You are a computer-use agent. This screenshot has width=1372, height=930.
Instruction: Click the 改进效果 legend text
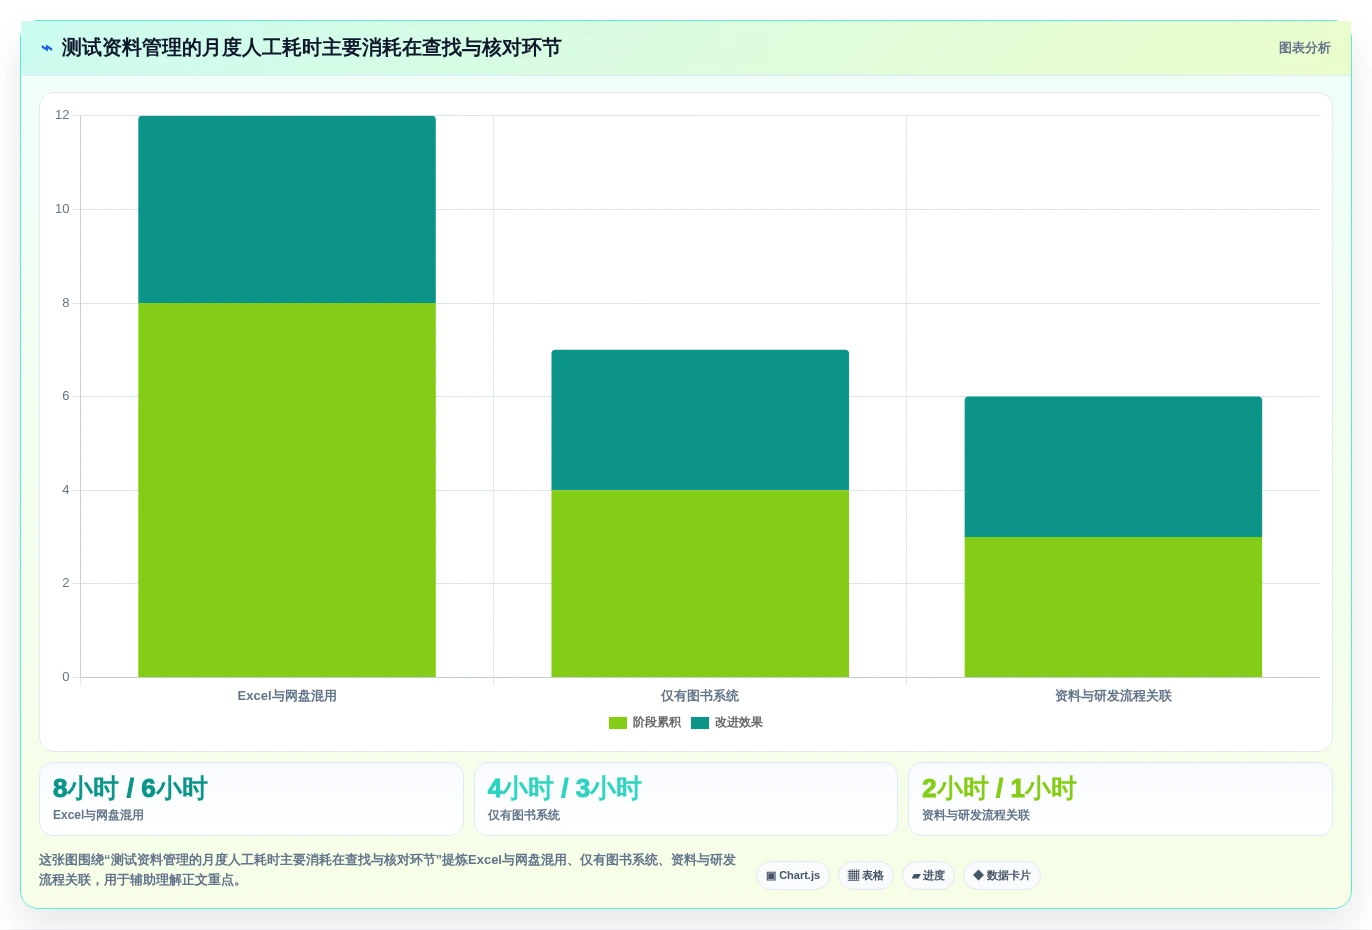coord(738,723)
